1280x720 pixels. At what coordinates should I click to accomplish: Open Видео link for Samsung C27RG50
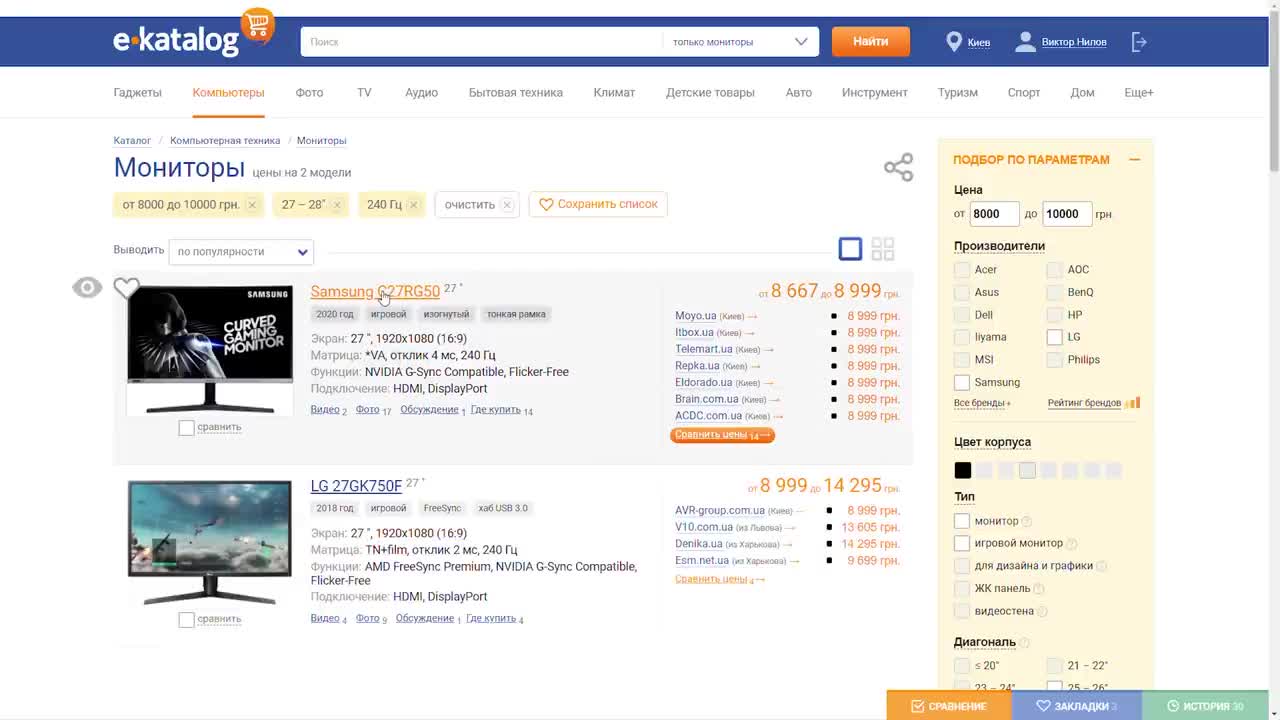[325, 410]
